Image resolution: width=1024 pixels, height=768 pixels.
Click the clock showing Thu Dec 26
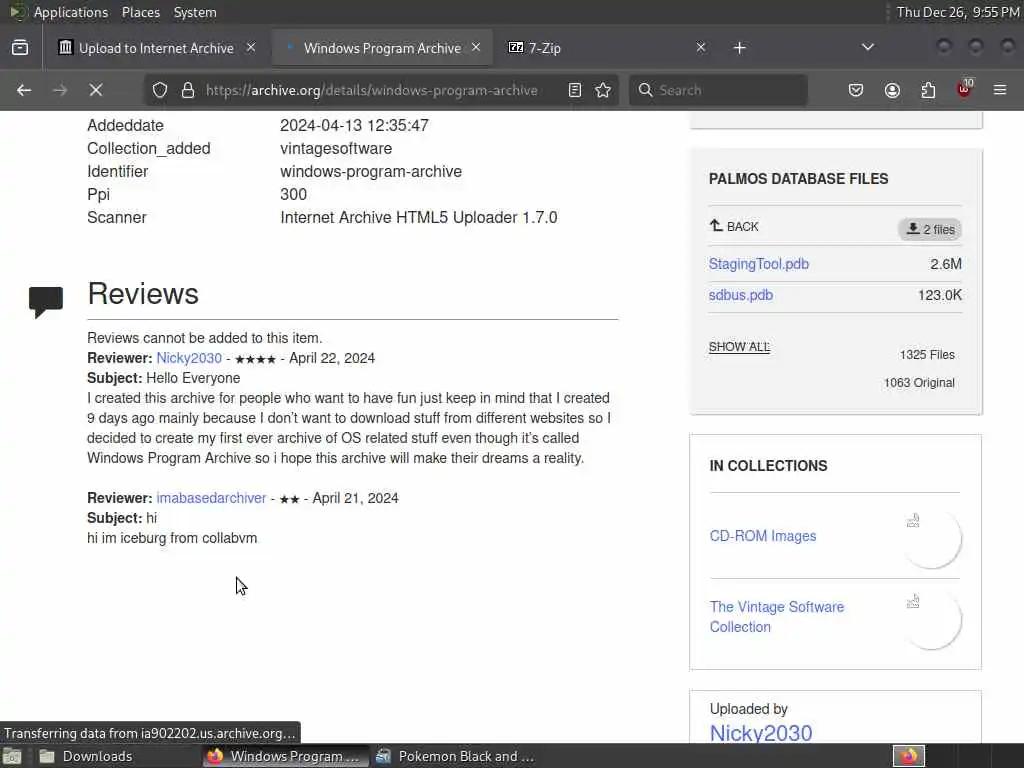tap(957, 12)
